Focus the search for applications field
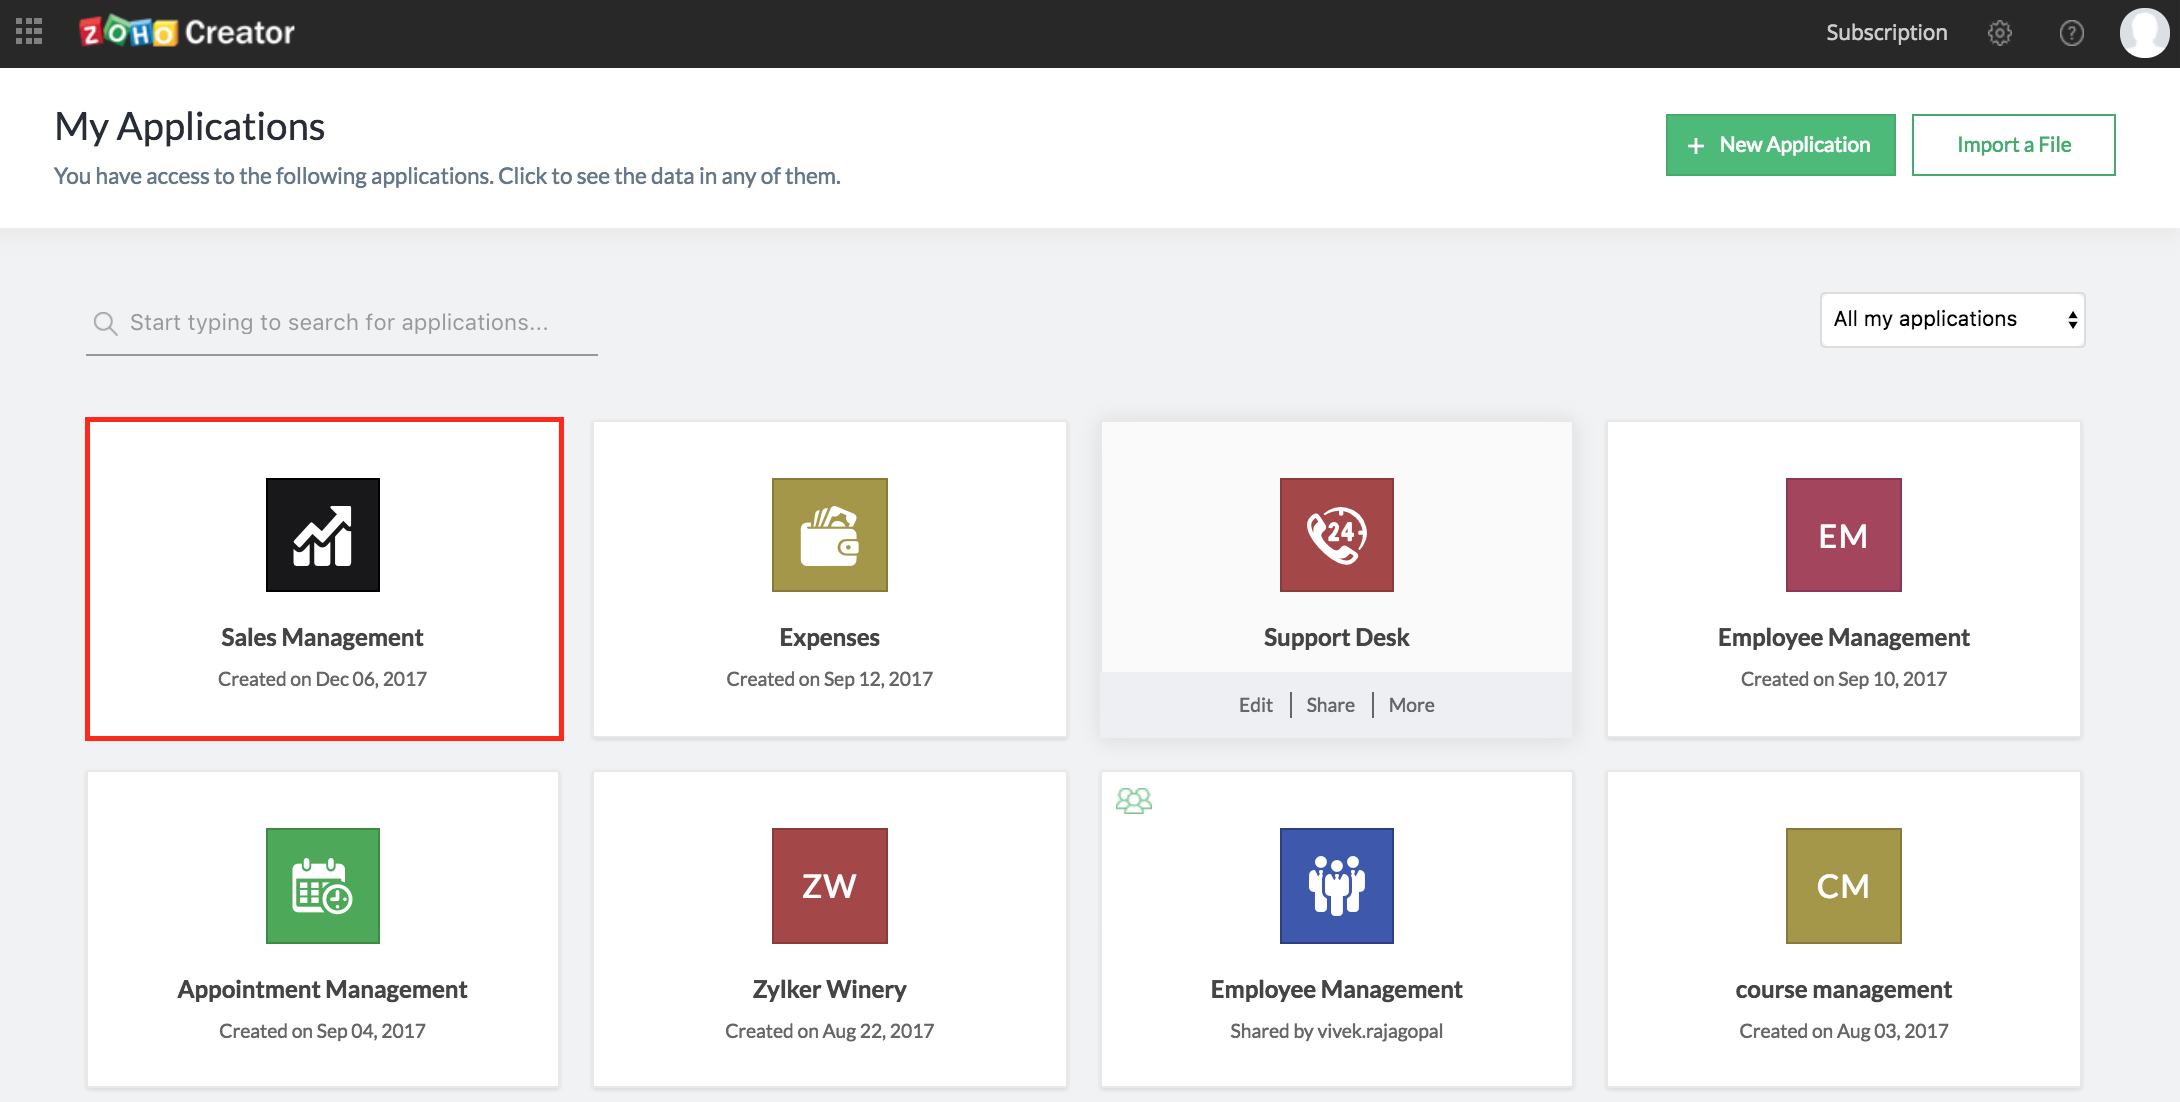 click(342, 323)
